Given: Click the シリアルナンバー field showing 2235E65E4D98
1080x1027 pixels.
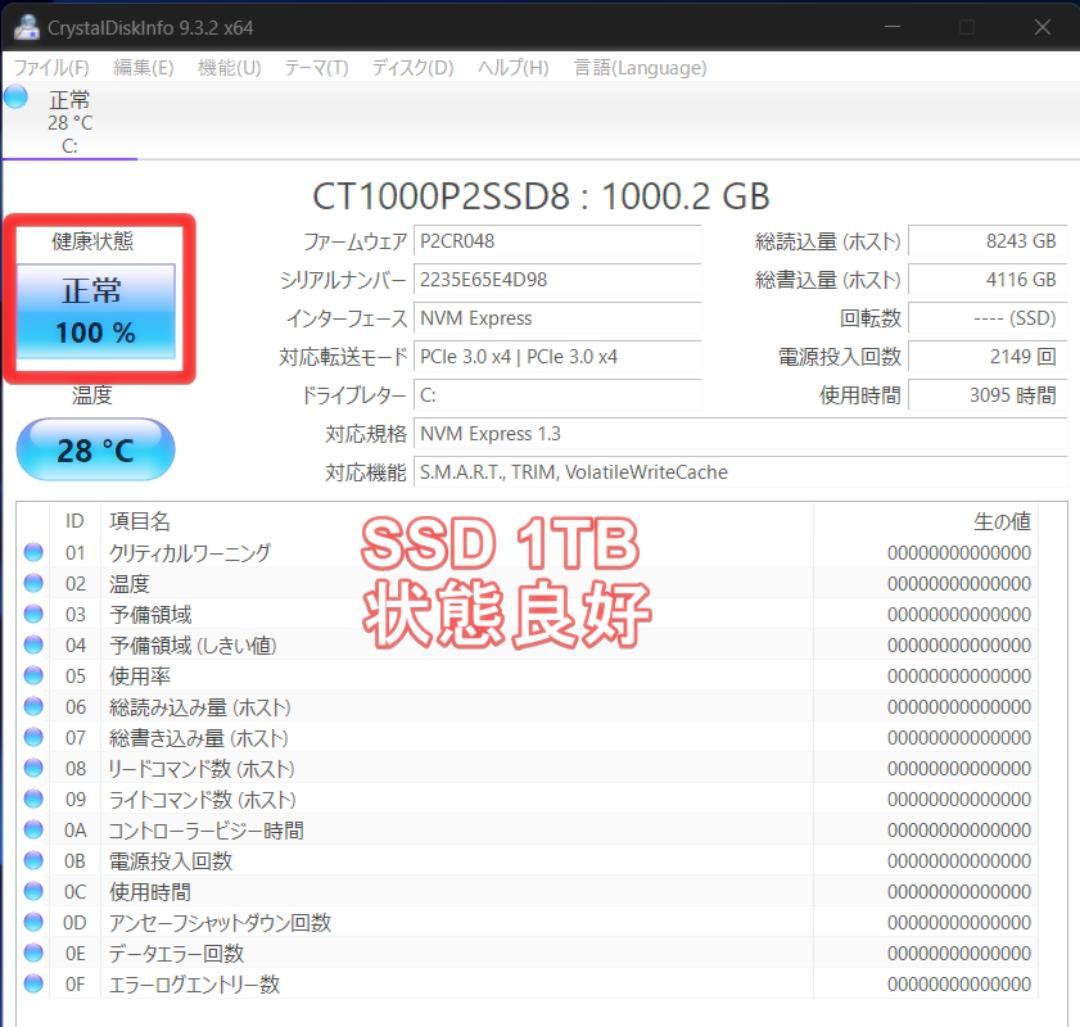Looking at the screenshot, I should coord(555,281).
